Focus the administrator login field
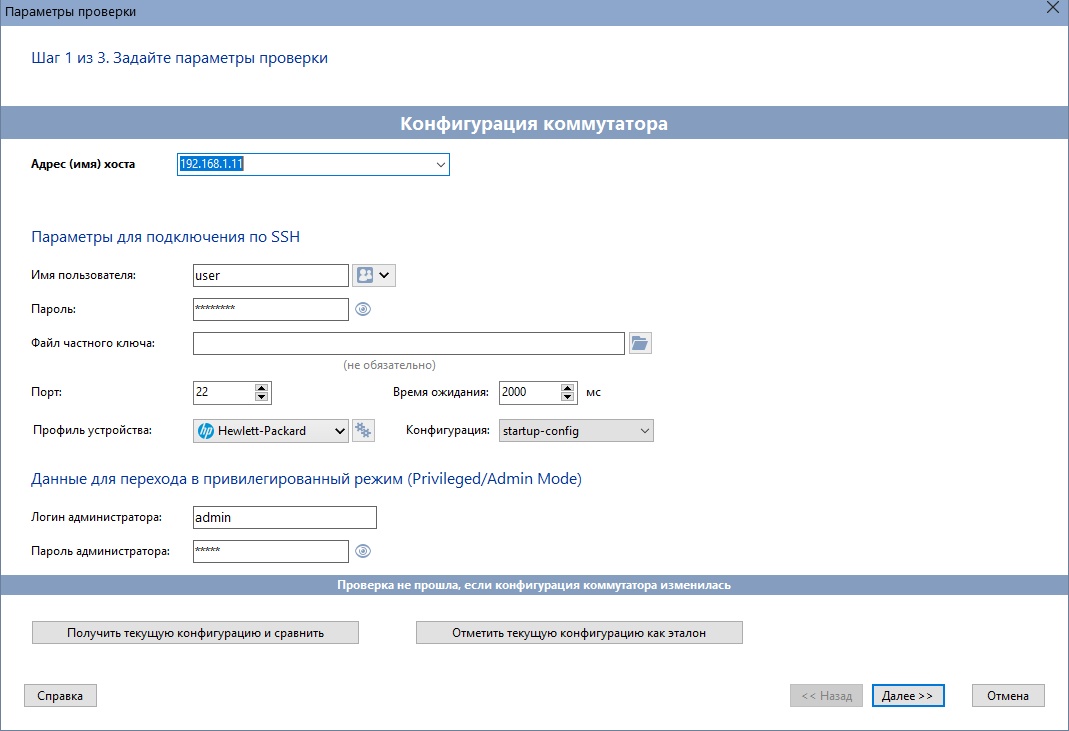This screenshot has width=1069, height=731. tap(284, 517)
